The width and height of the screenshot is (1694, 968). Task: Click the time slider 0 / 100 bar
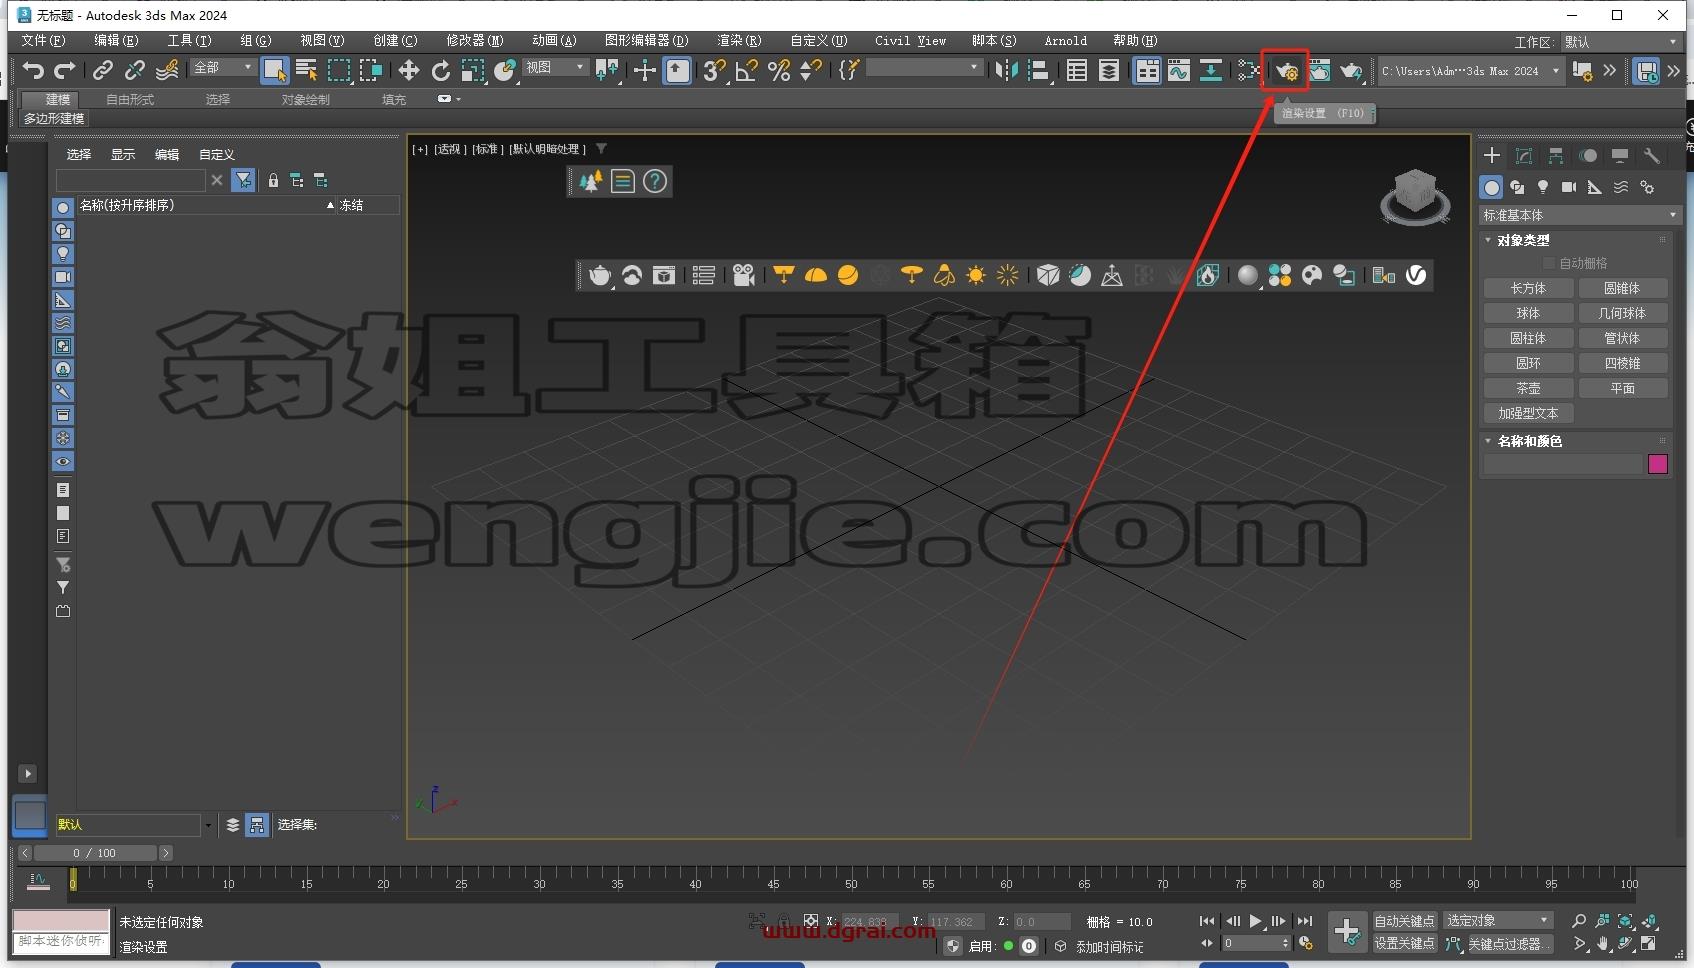(x=95, y=853)
